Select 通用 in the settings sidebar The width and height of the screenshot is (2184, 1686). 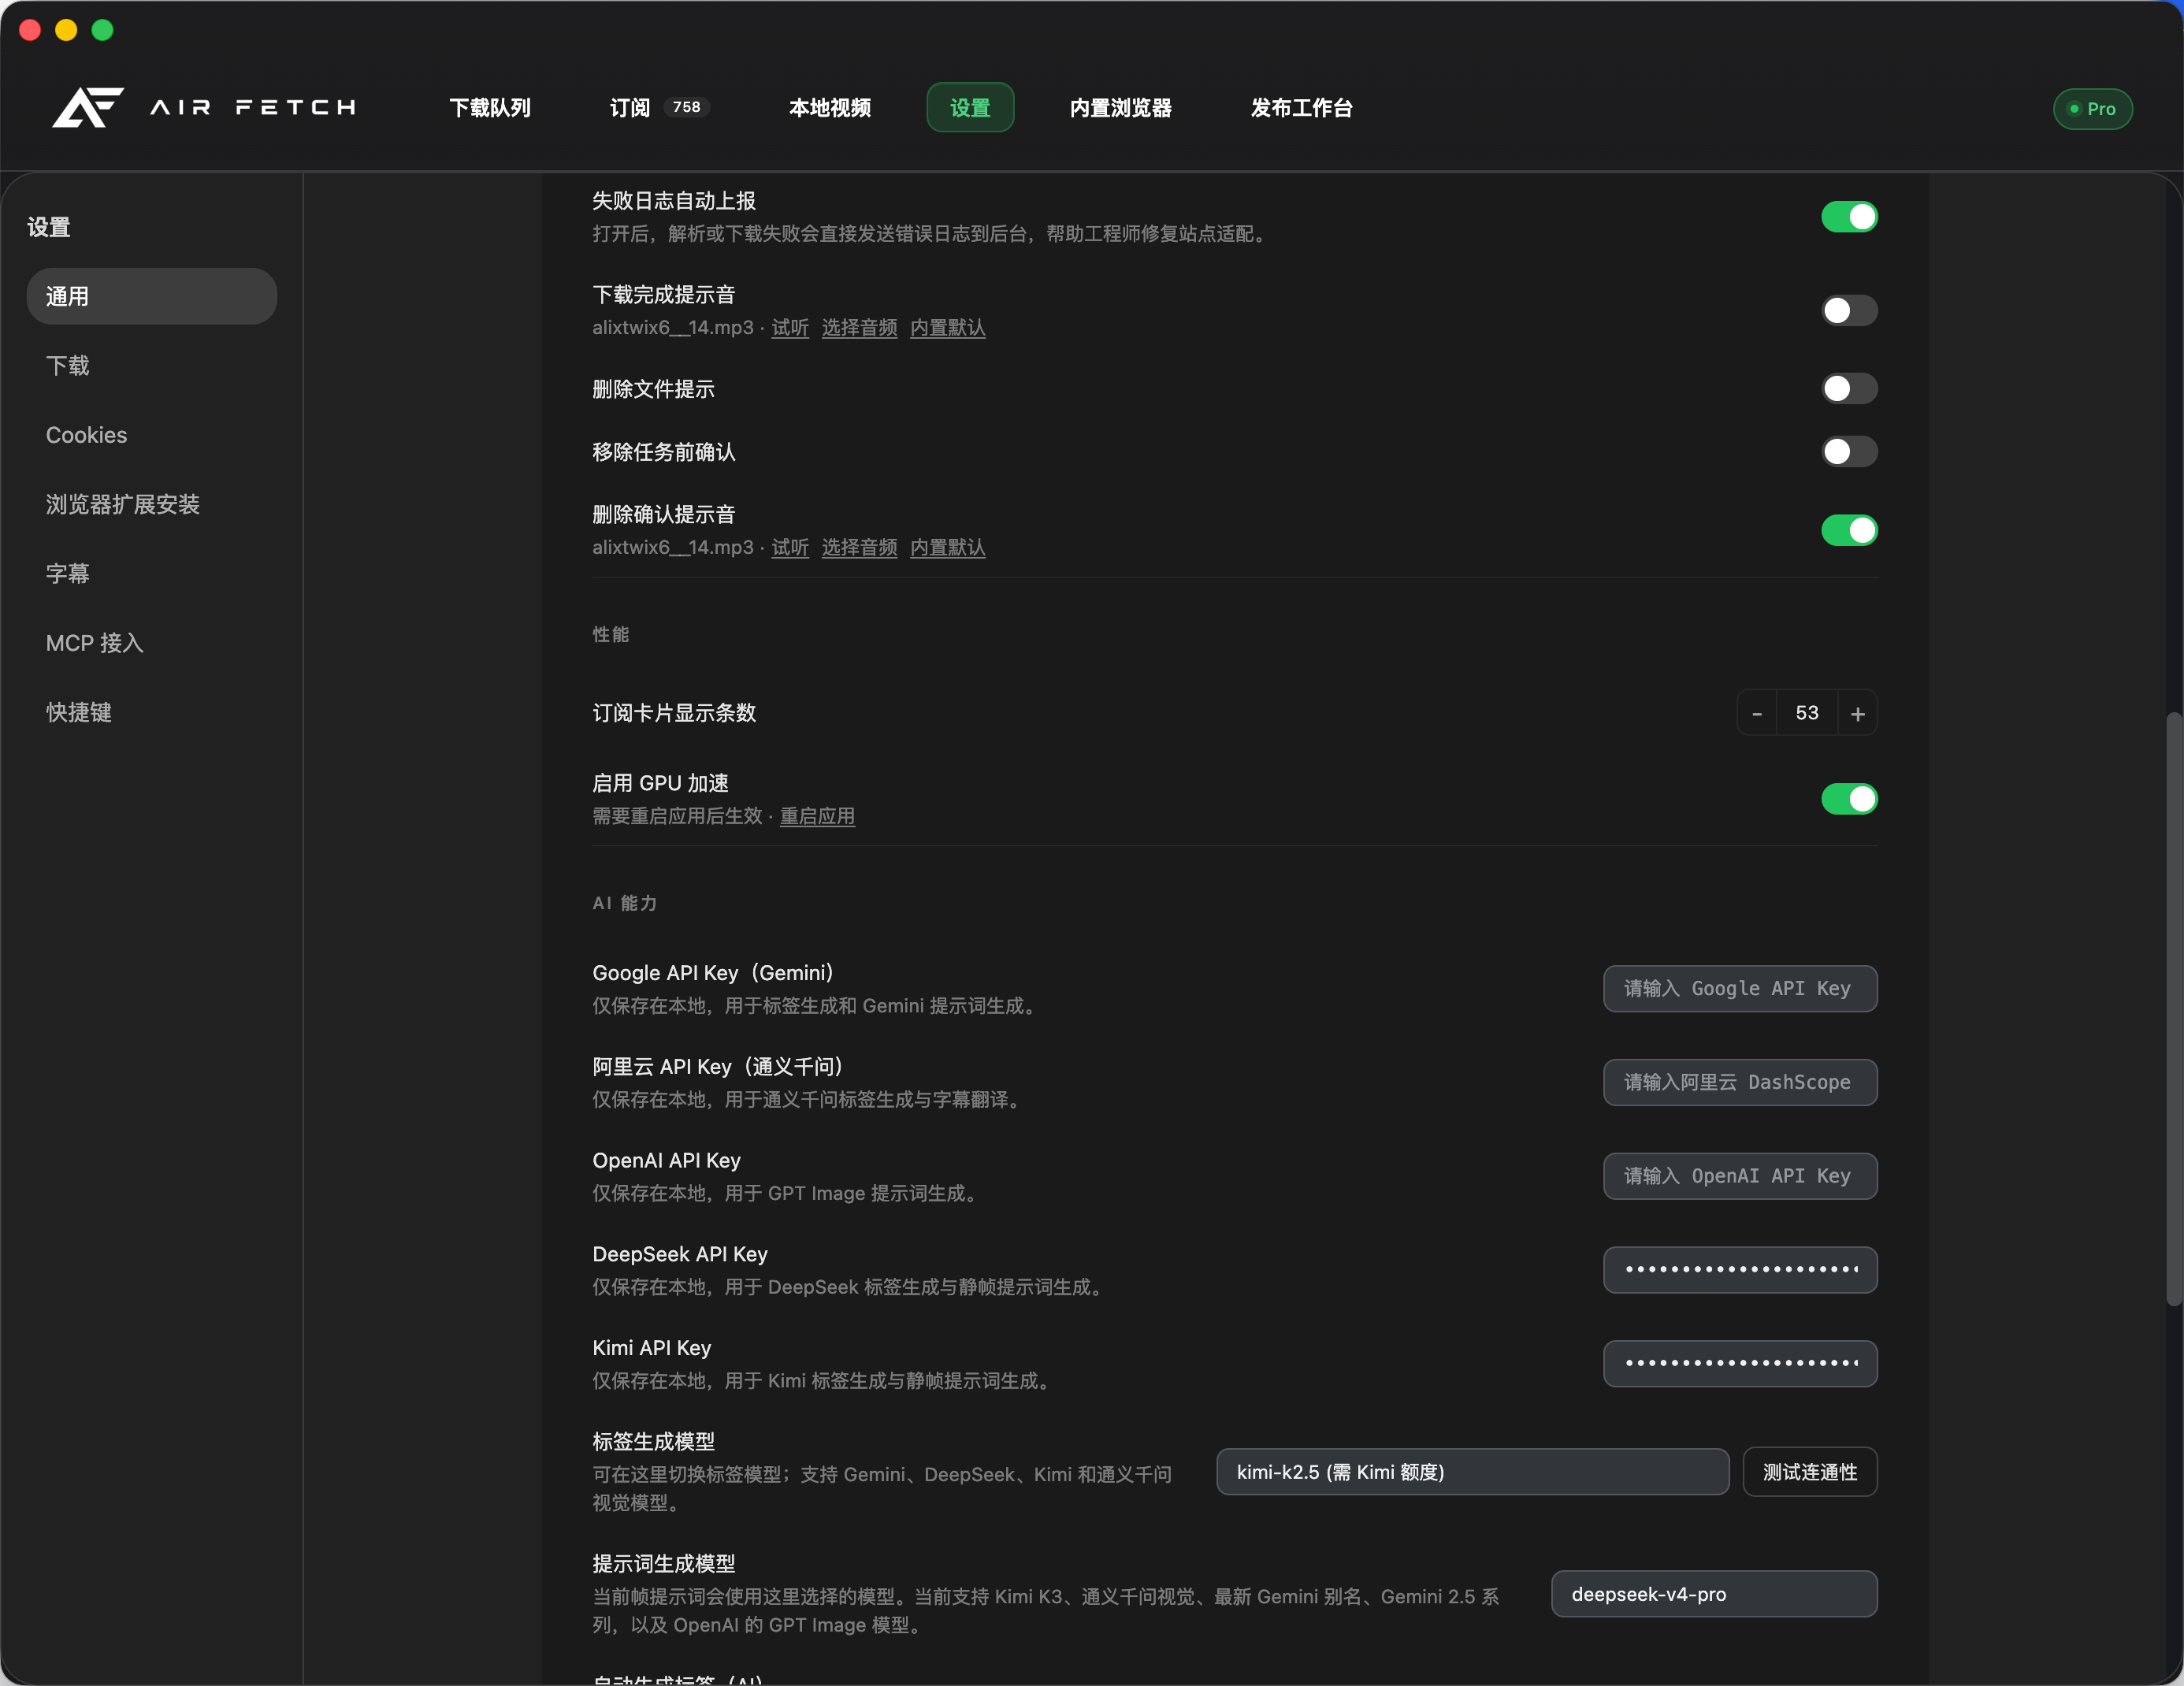151,296
